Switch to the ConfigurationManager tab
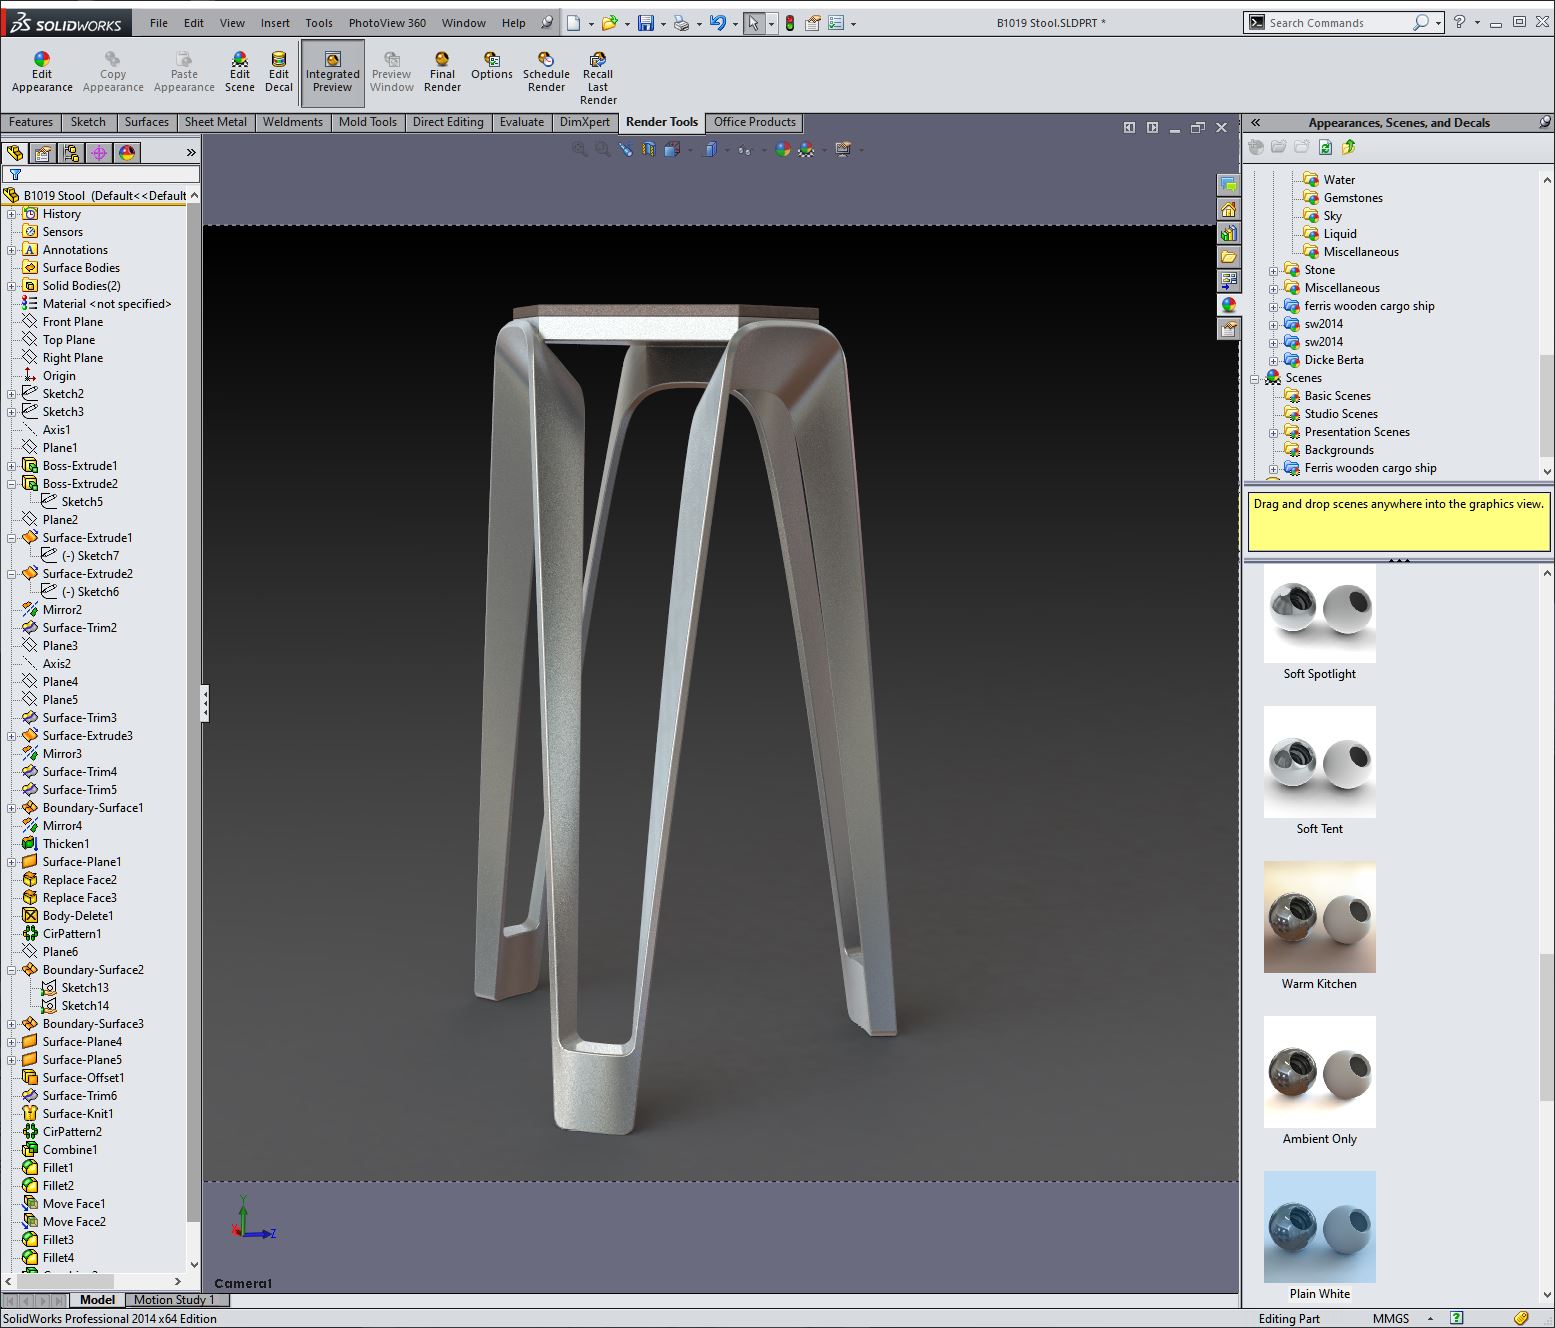The height and width of the screenshot is (1328, 1555). coord(71,153)
